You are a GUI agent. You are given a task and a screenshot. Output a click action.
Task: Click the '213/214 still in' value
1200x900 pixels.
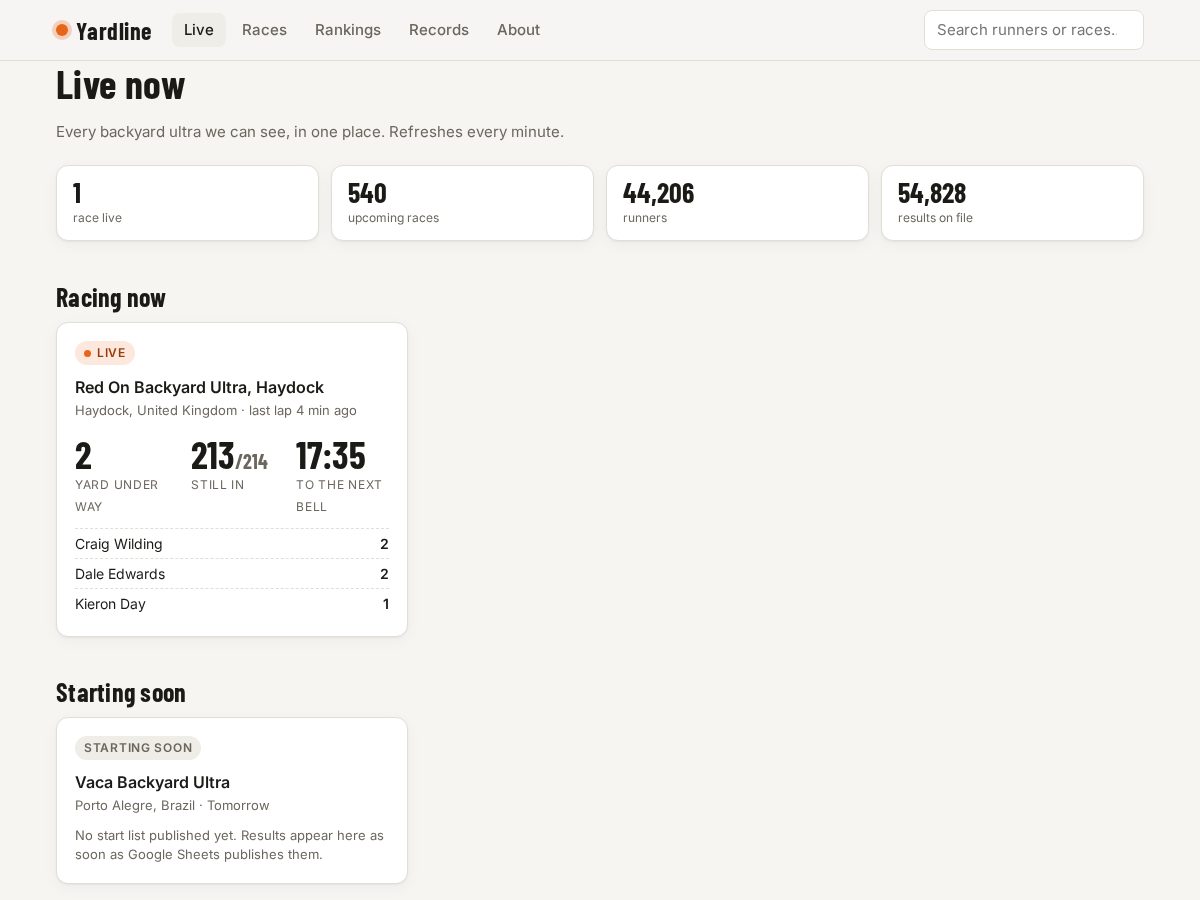pos(229,456)
